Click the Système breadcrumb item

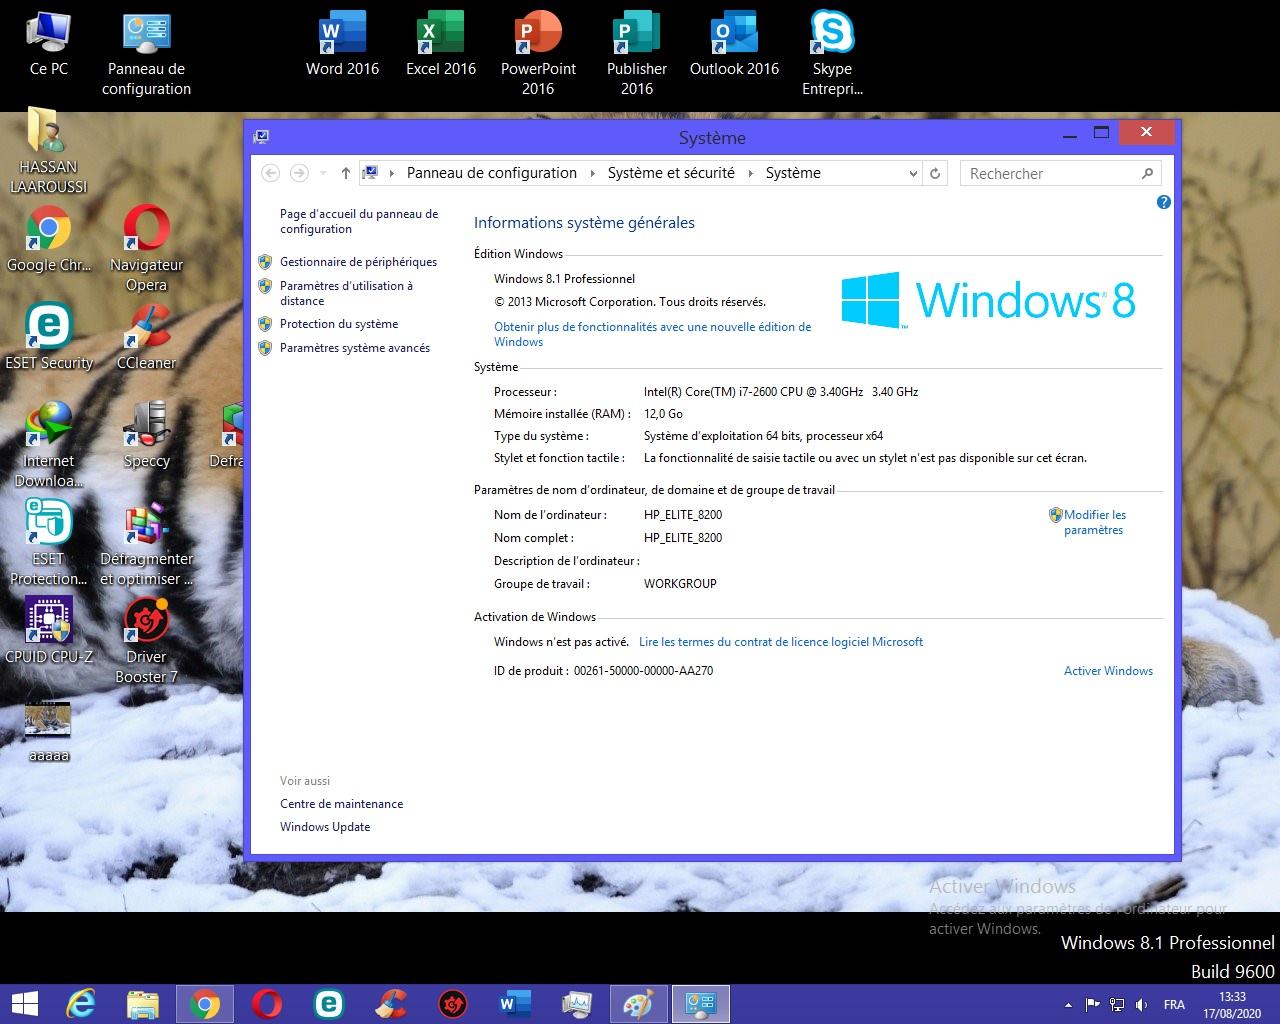coord(793,173)
